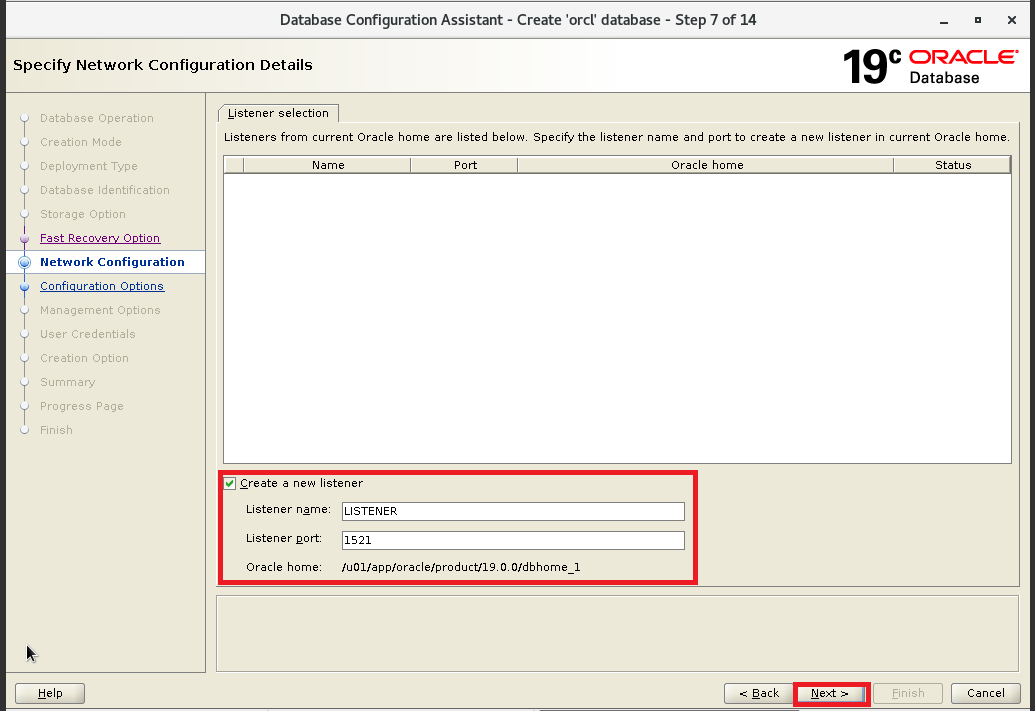The image size is (1035, 711).
Task: Click the Network Configuration step bullet icon
Action: click(x=24, y=262)
